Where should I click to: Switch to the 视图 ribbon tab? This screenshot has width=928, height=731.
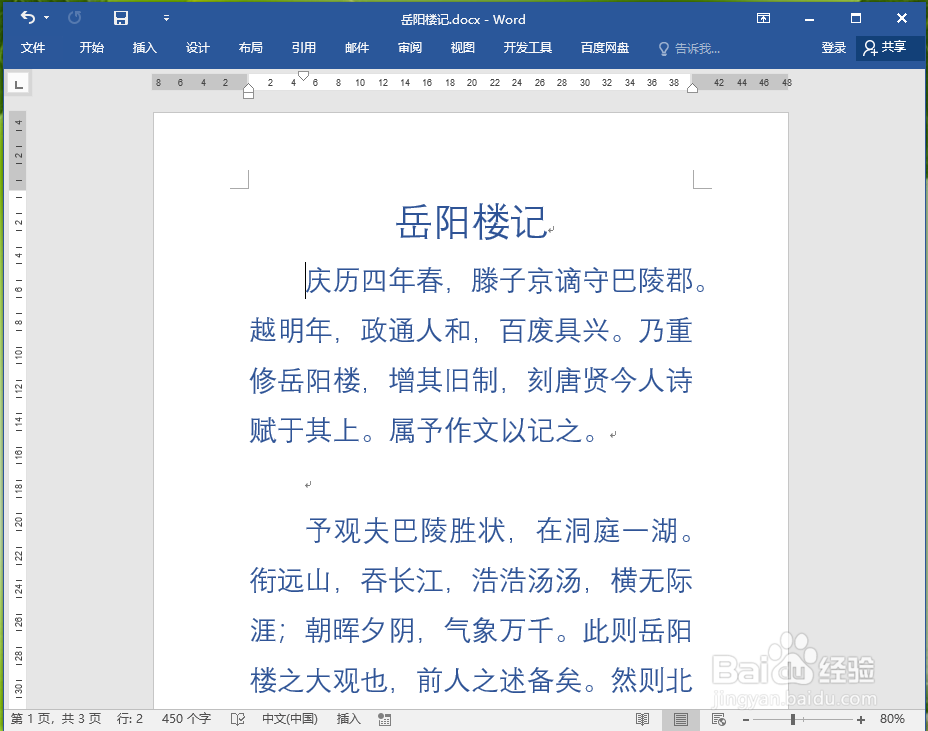pyautogui.click(x=462, y=47)
